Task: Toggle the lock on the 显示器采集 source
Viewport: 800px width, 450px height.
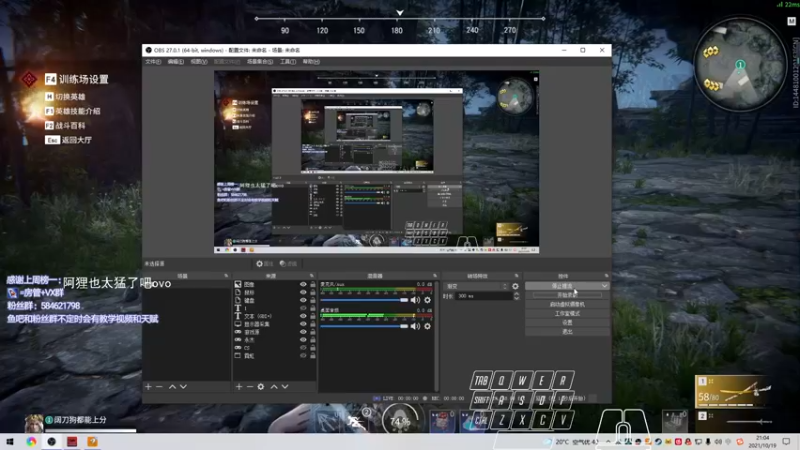Action: (312, 324)
